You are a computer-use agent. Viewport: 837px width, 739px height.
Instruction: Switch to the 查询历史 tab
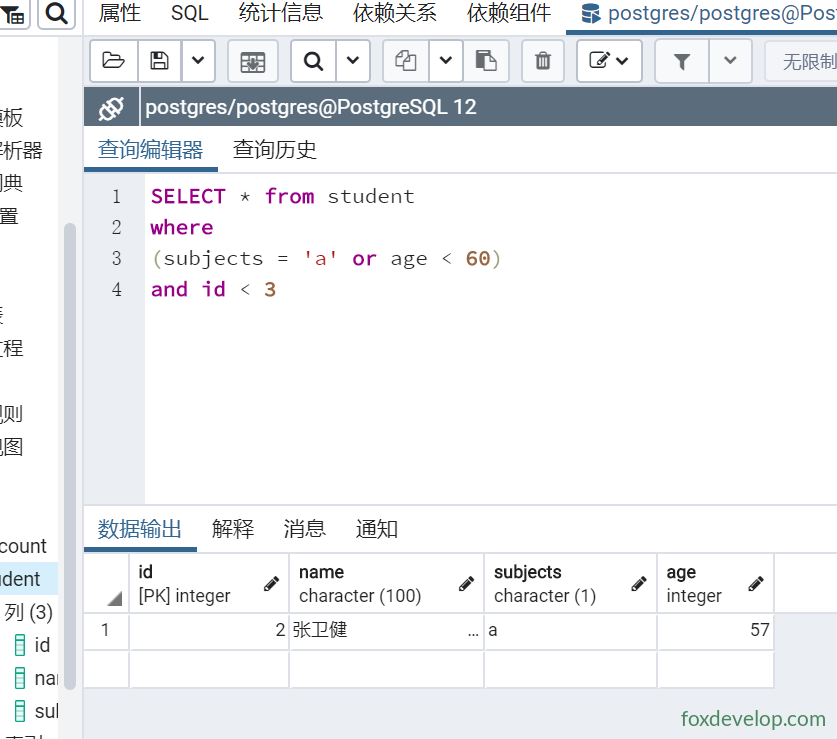point(274,150)
